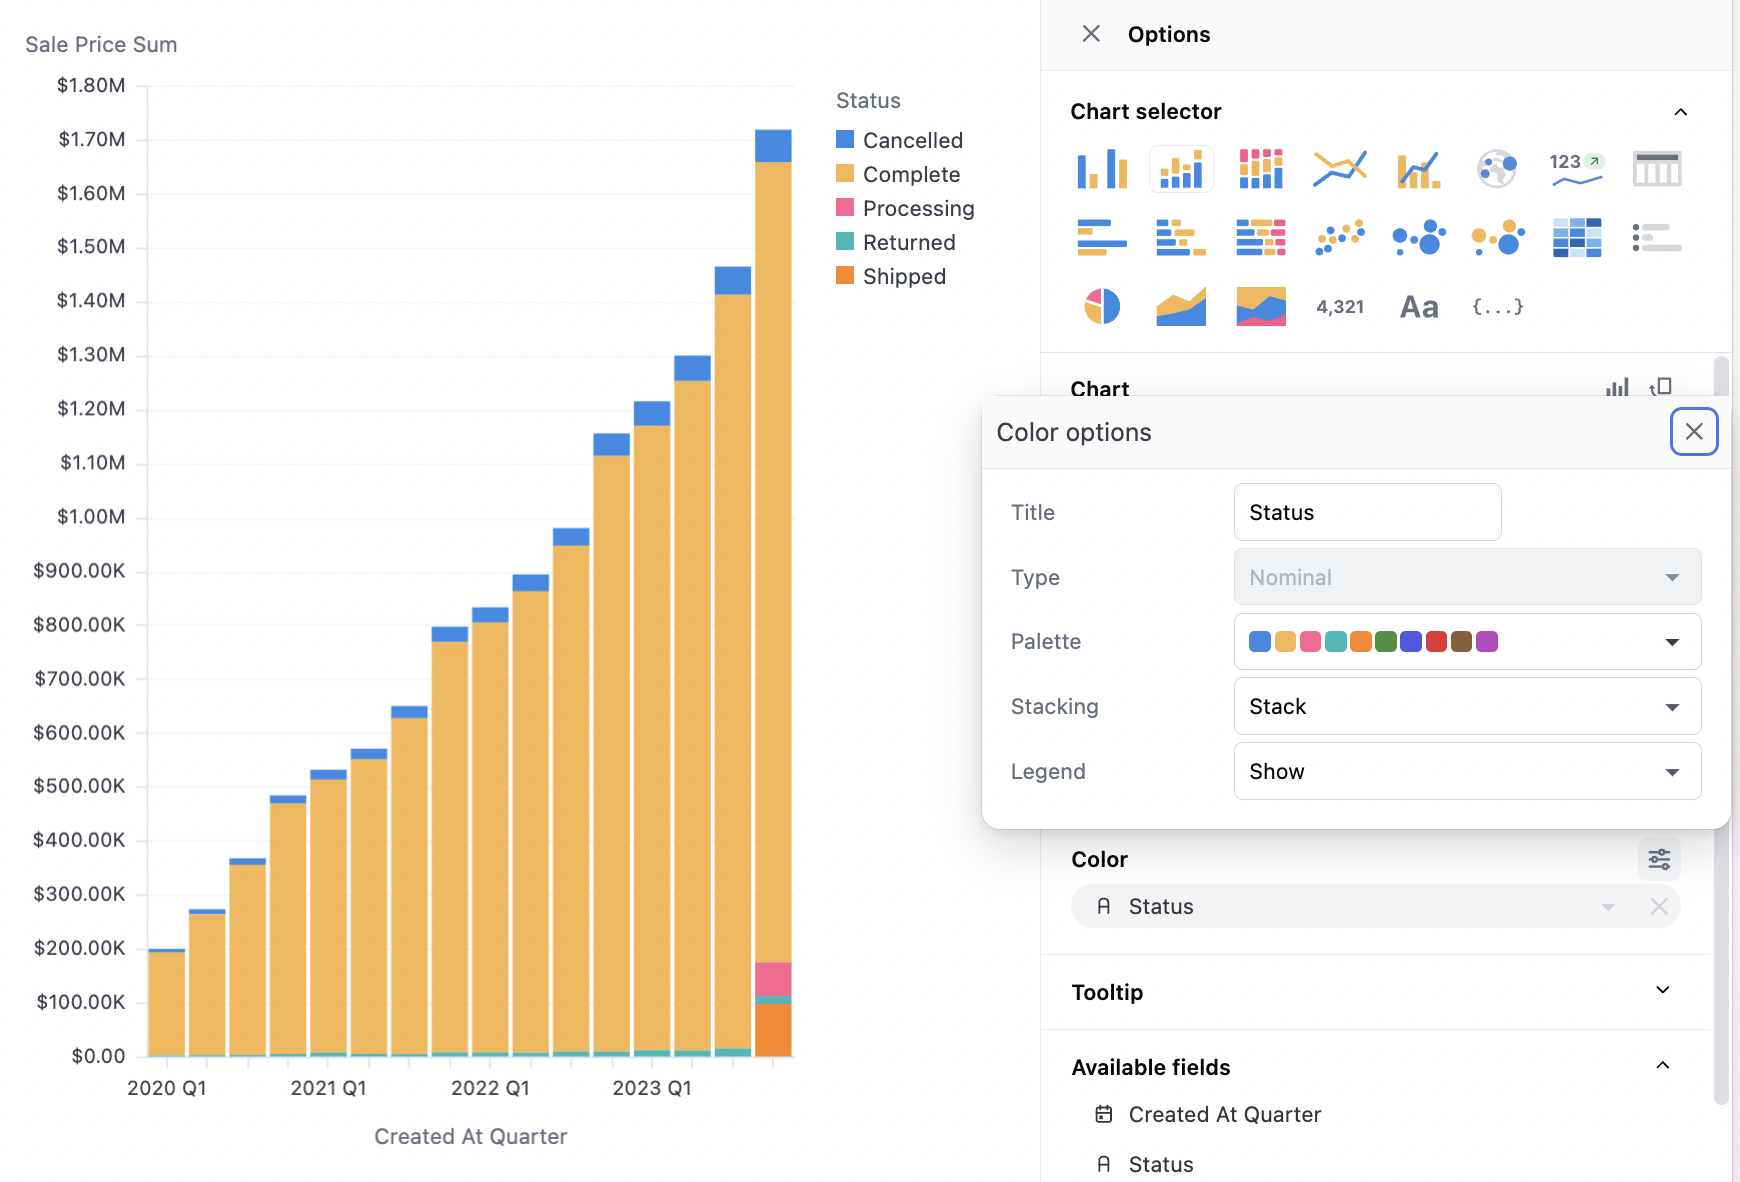Select the table chart type icon

[1656, 169]
